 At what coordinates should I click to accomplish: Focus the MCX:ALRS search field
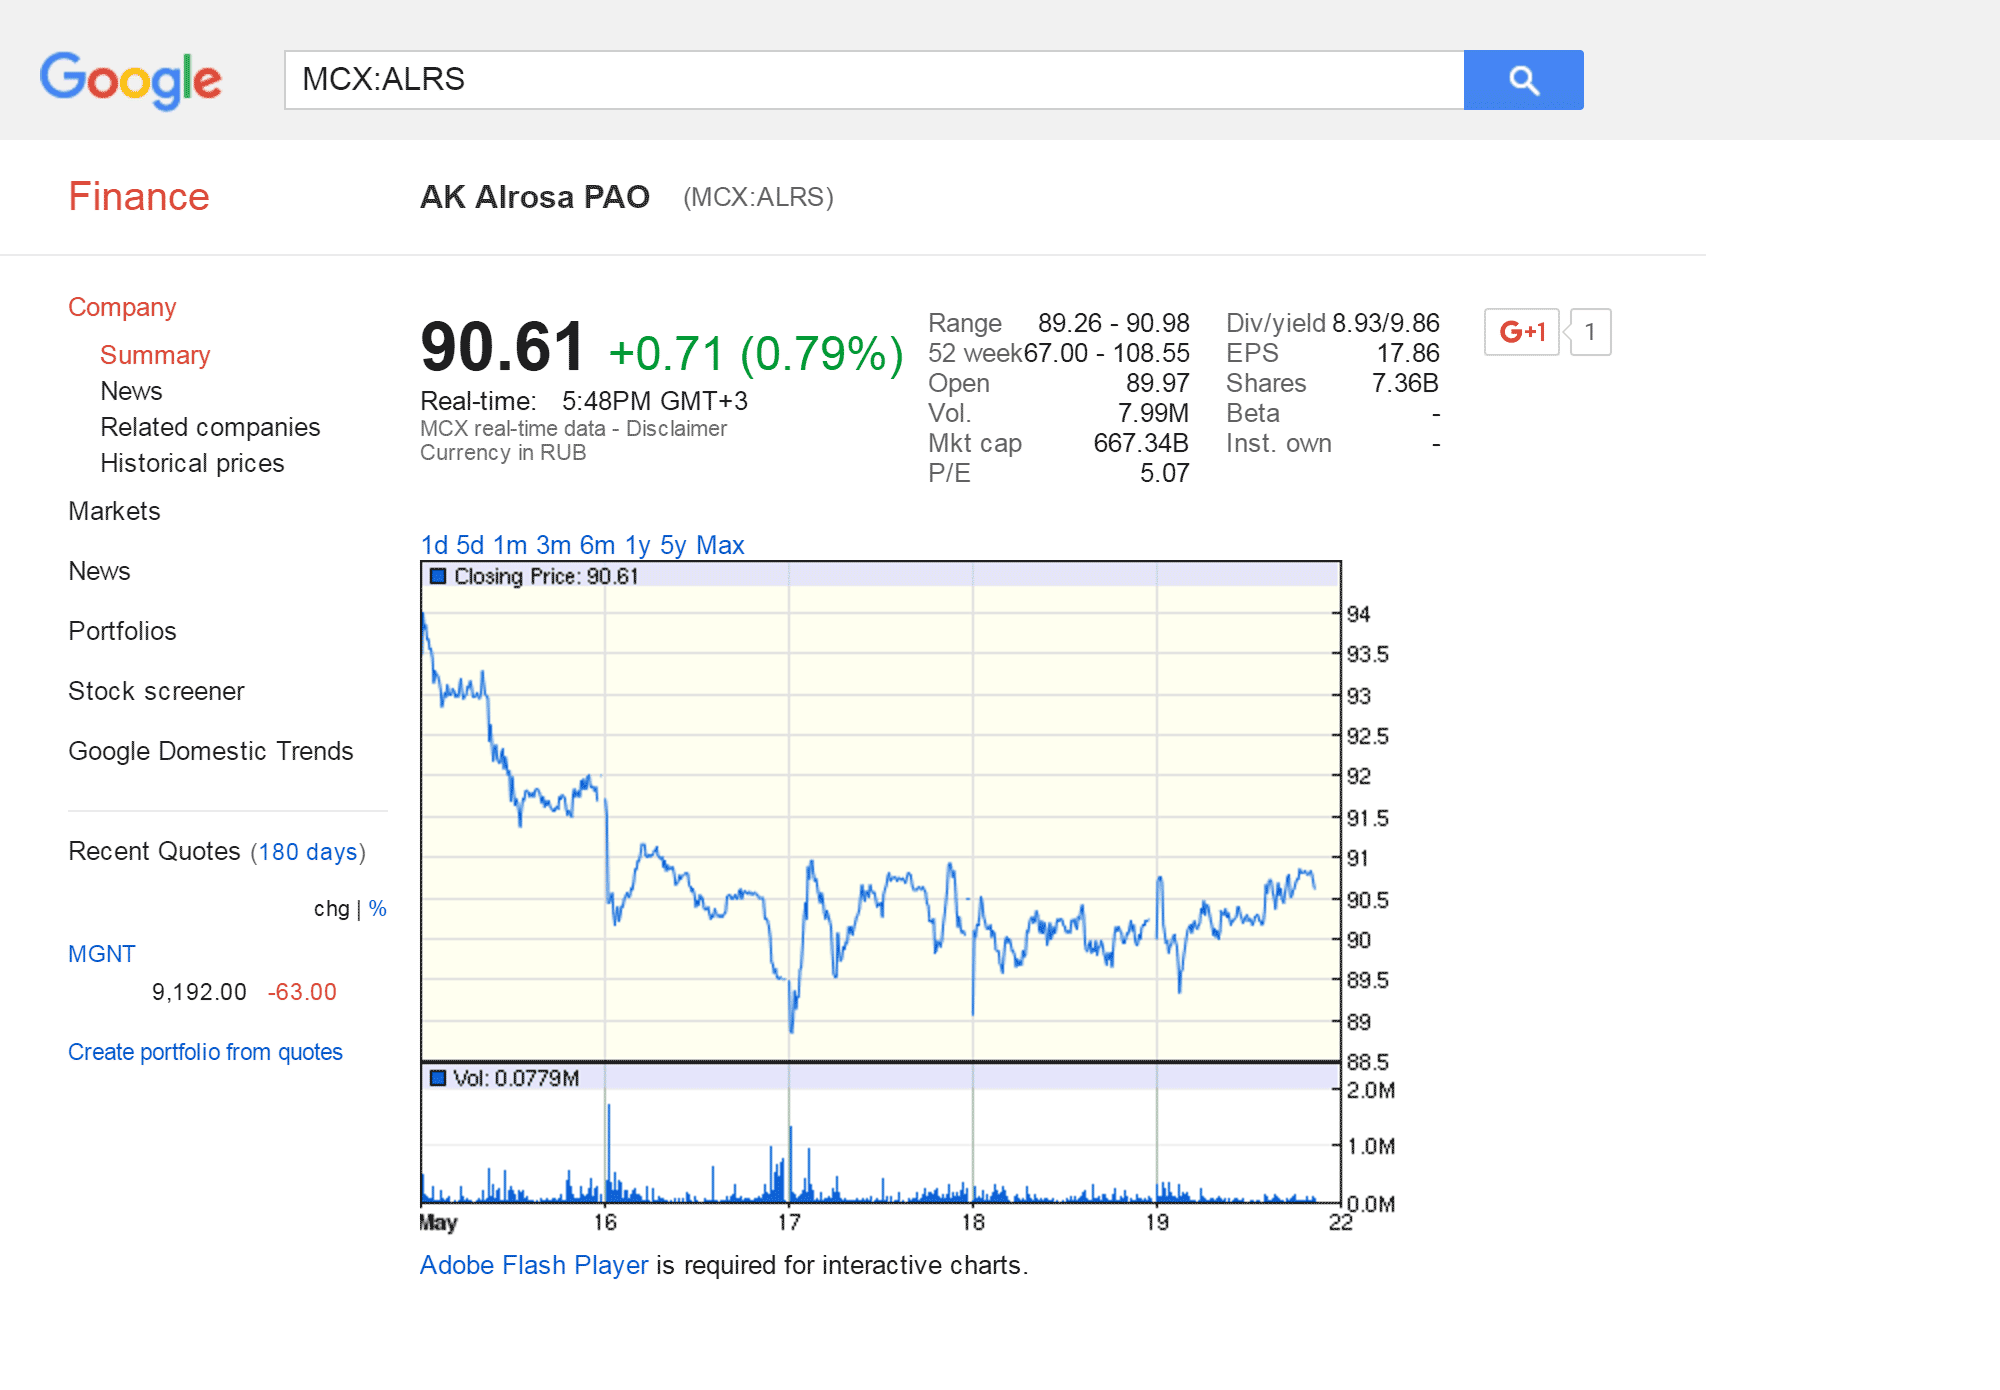pos(874,80)
